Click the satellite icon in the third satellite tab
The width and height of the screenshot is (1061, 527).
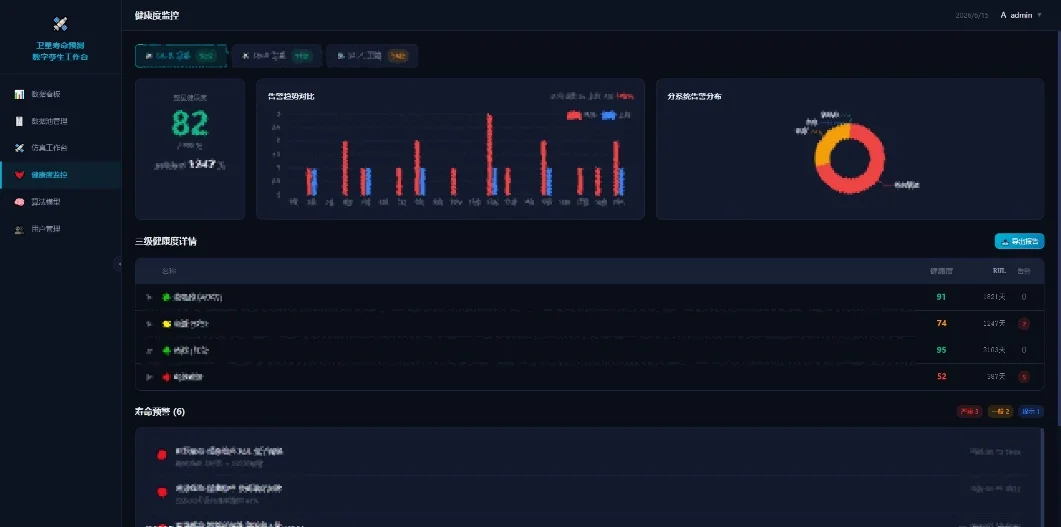[x=340, y=56]
